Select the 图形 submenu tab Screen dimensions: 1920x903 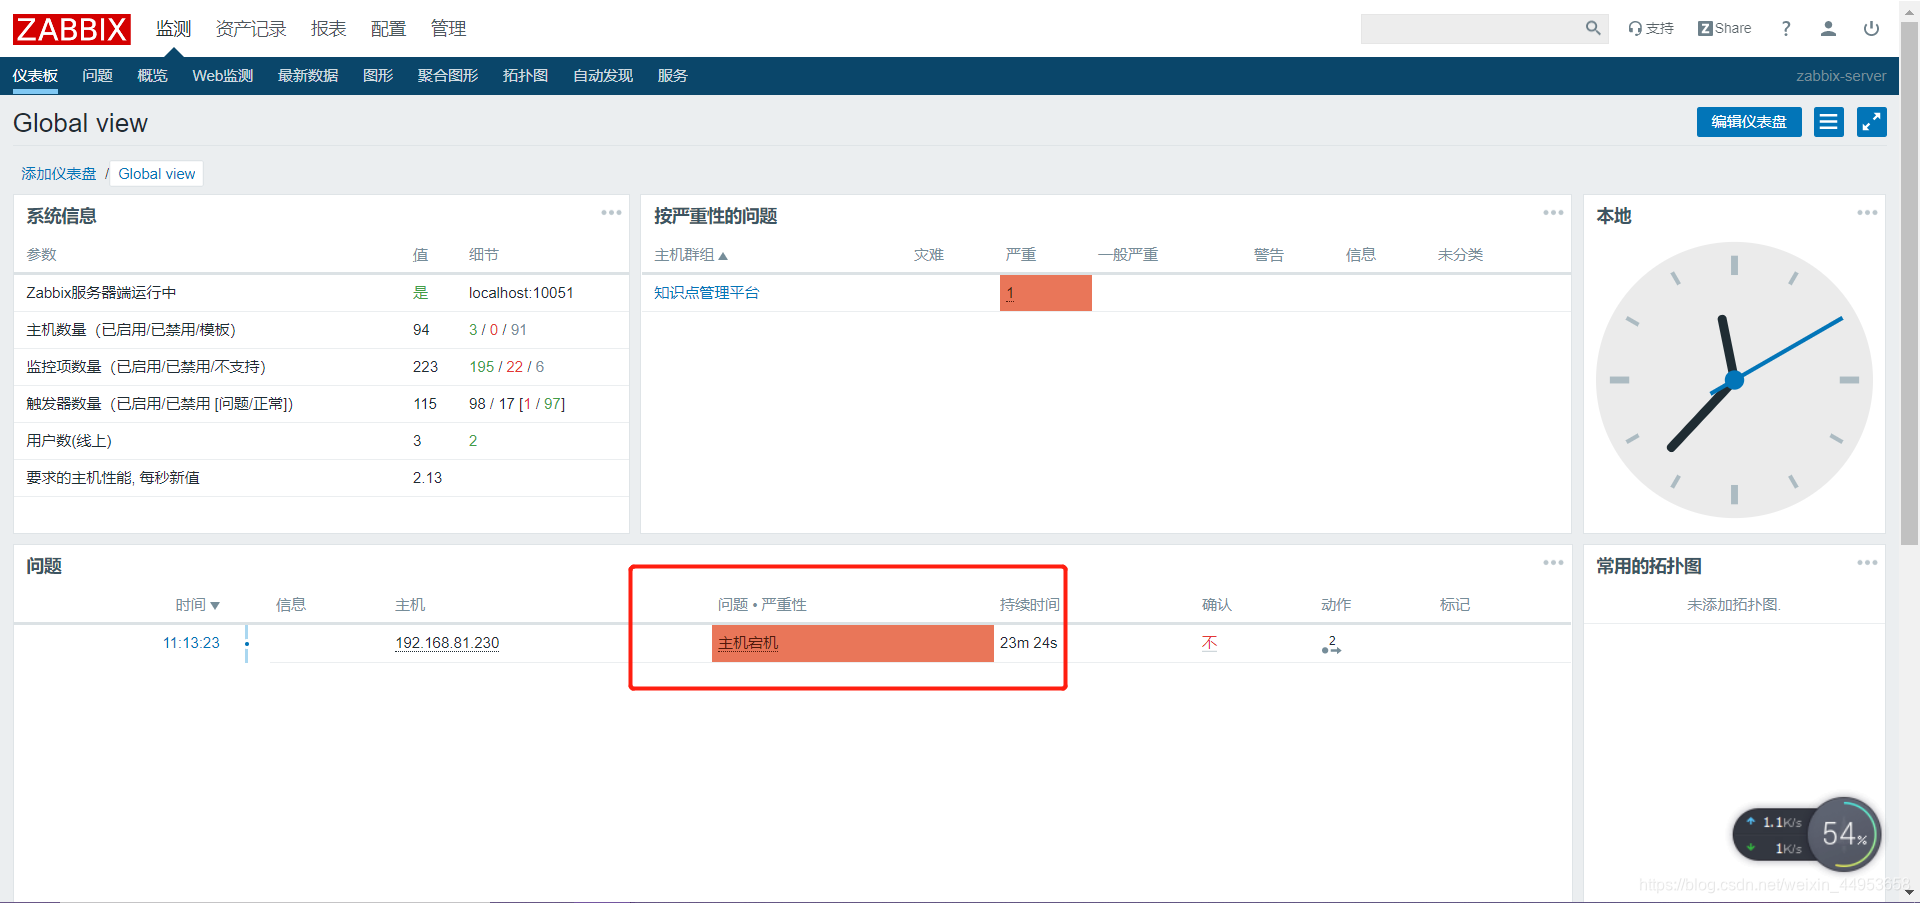[378, 76]
